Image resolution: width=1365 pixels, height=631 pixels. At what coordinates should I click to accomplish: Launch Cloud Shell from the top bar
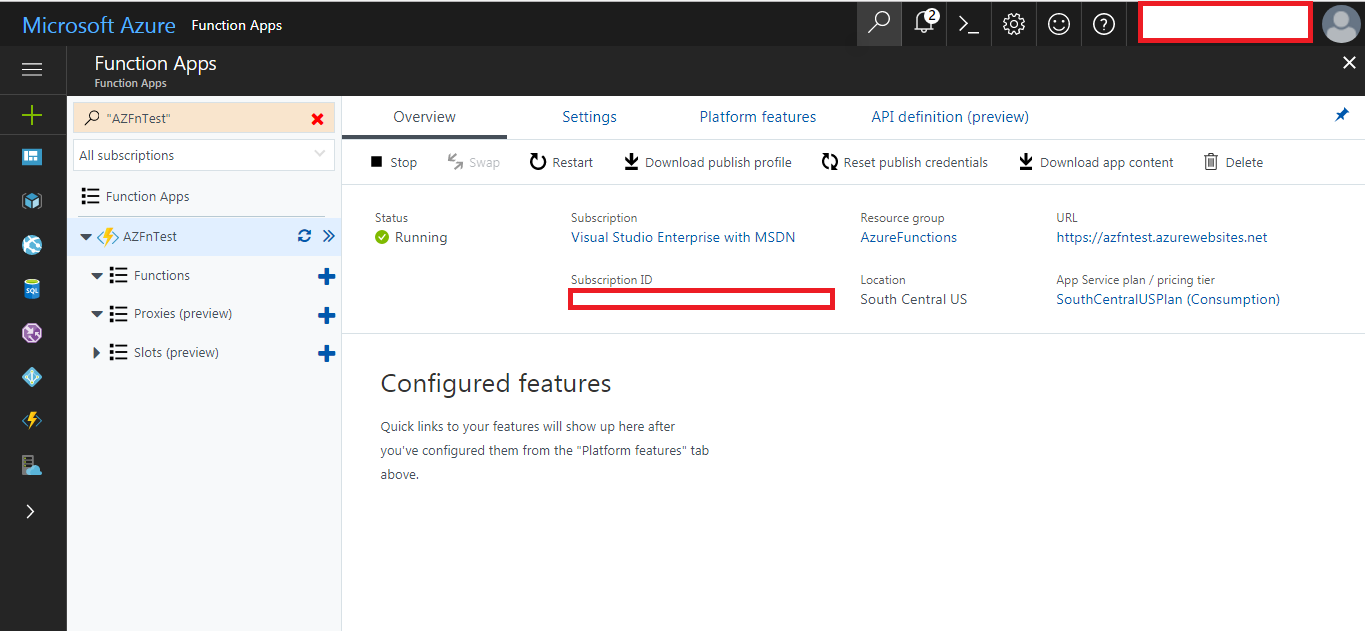coord(969,24)
